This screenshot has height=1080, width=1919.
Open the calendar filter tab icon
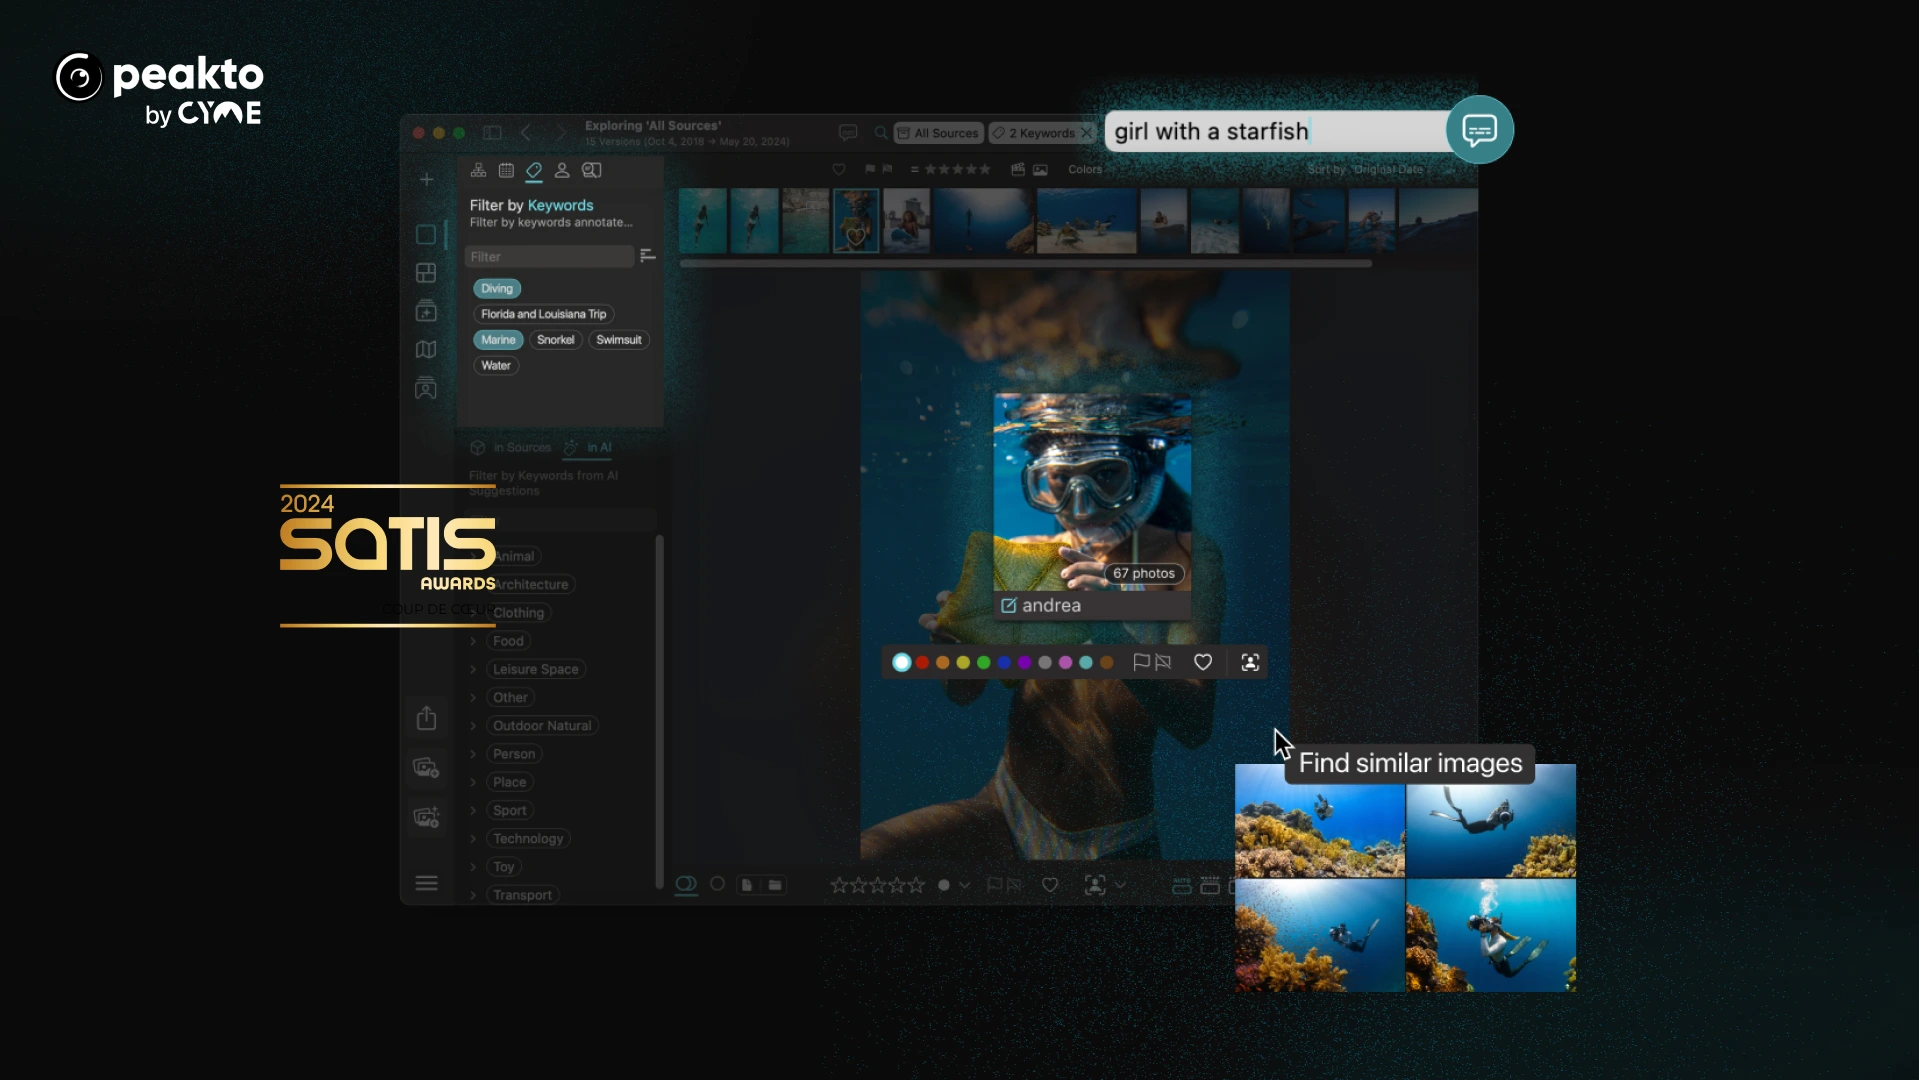[506, 170]
